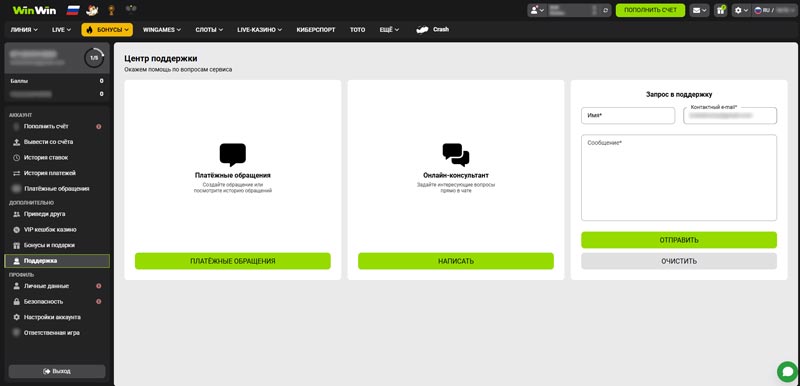The height and width of the screenshot is (386, 800).
Task: Click the Баллы row in sidebar
Action: click(x=57, y=81)
